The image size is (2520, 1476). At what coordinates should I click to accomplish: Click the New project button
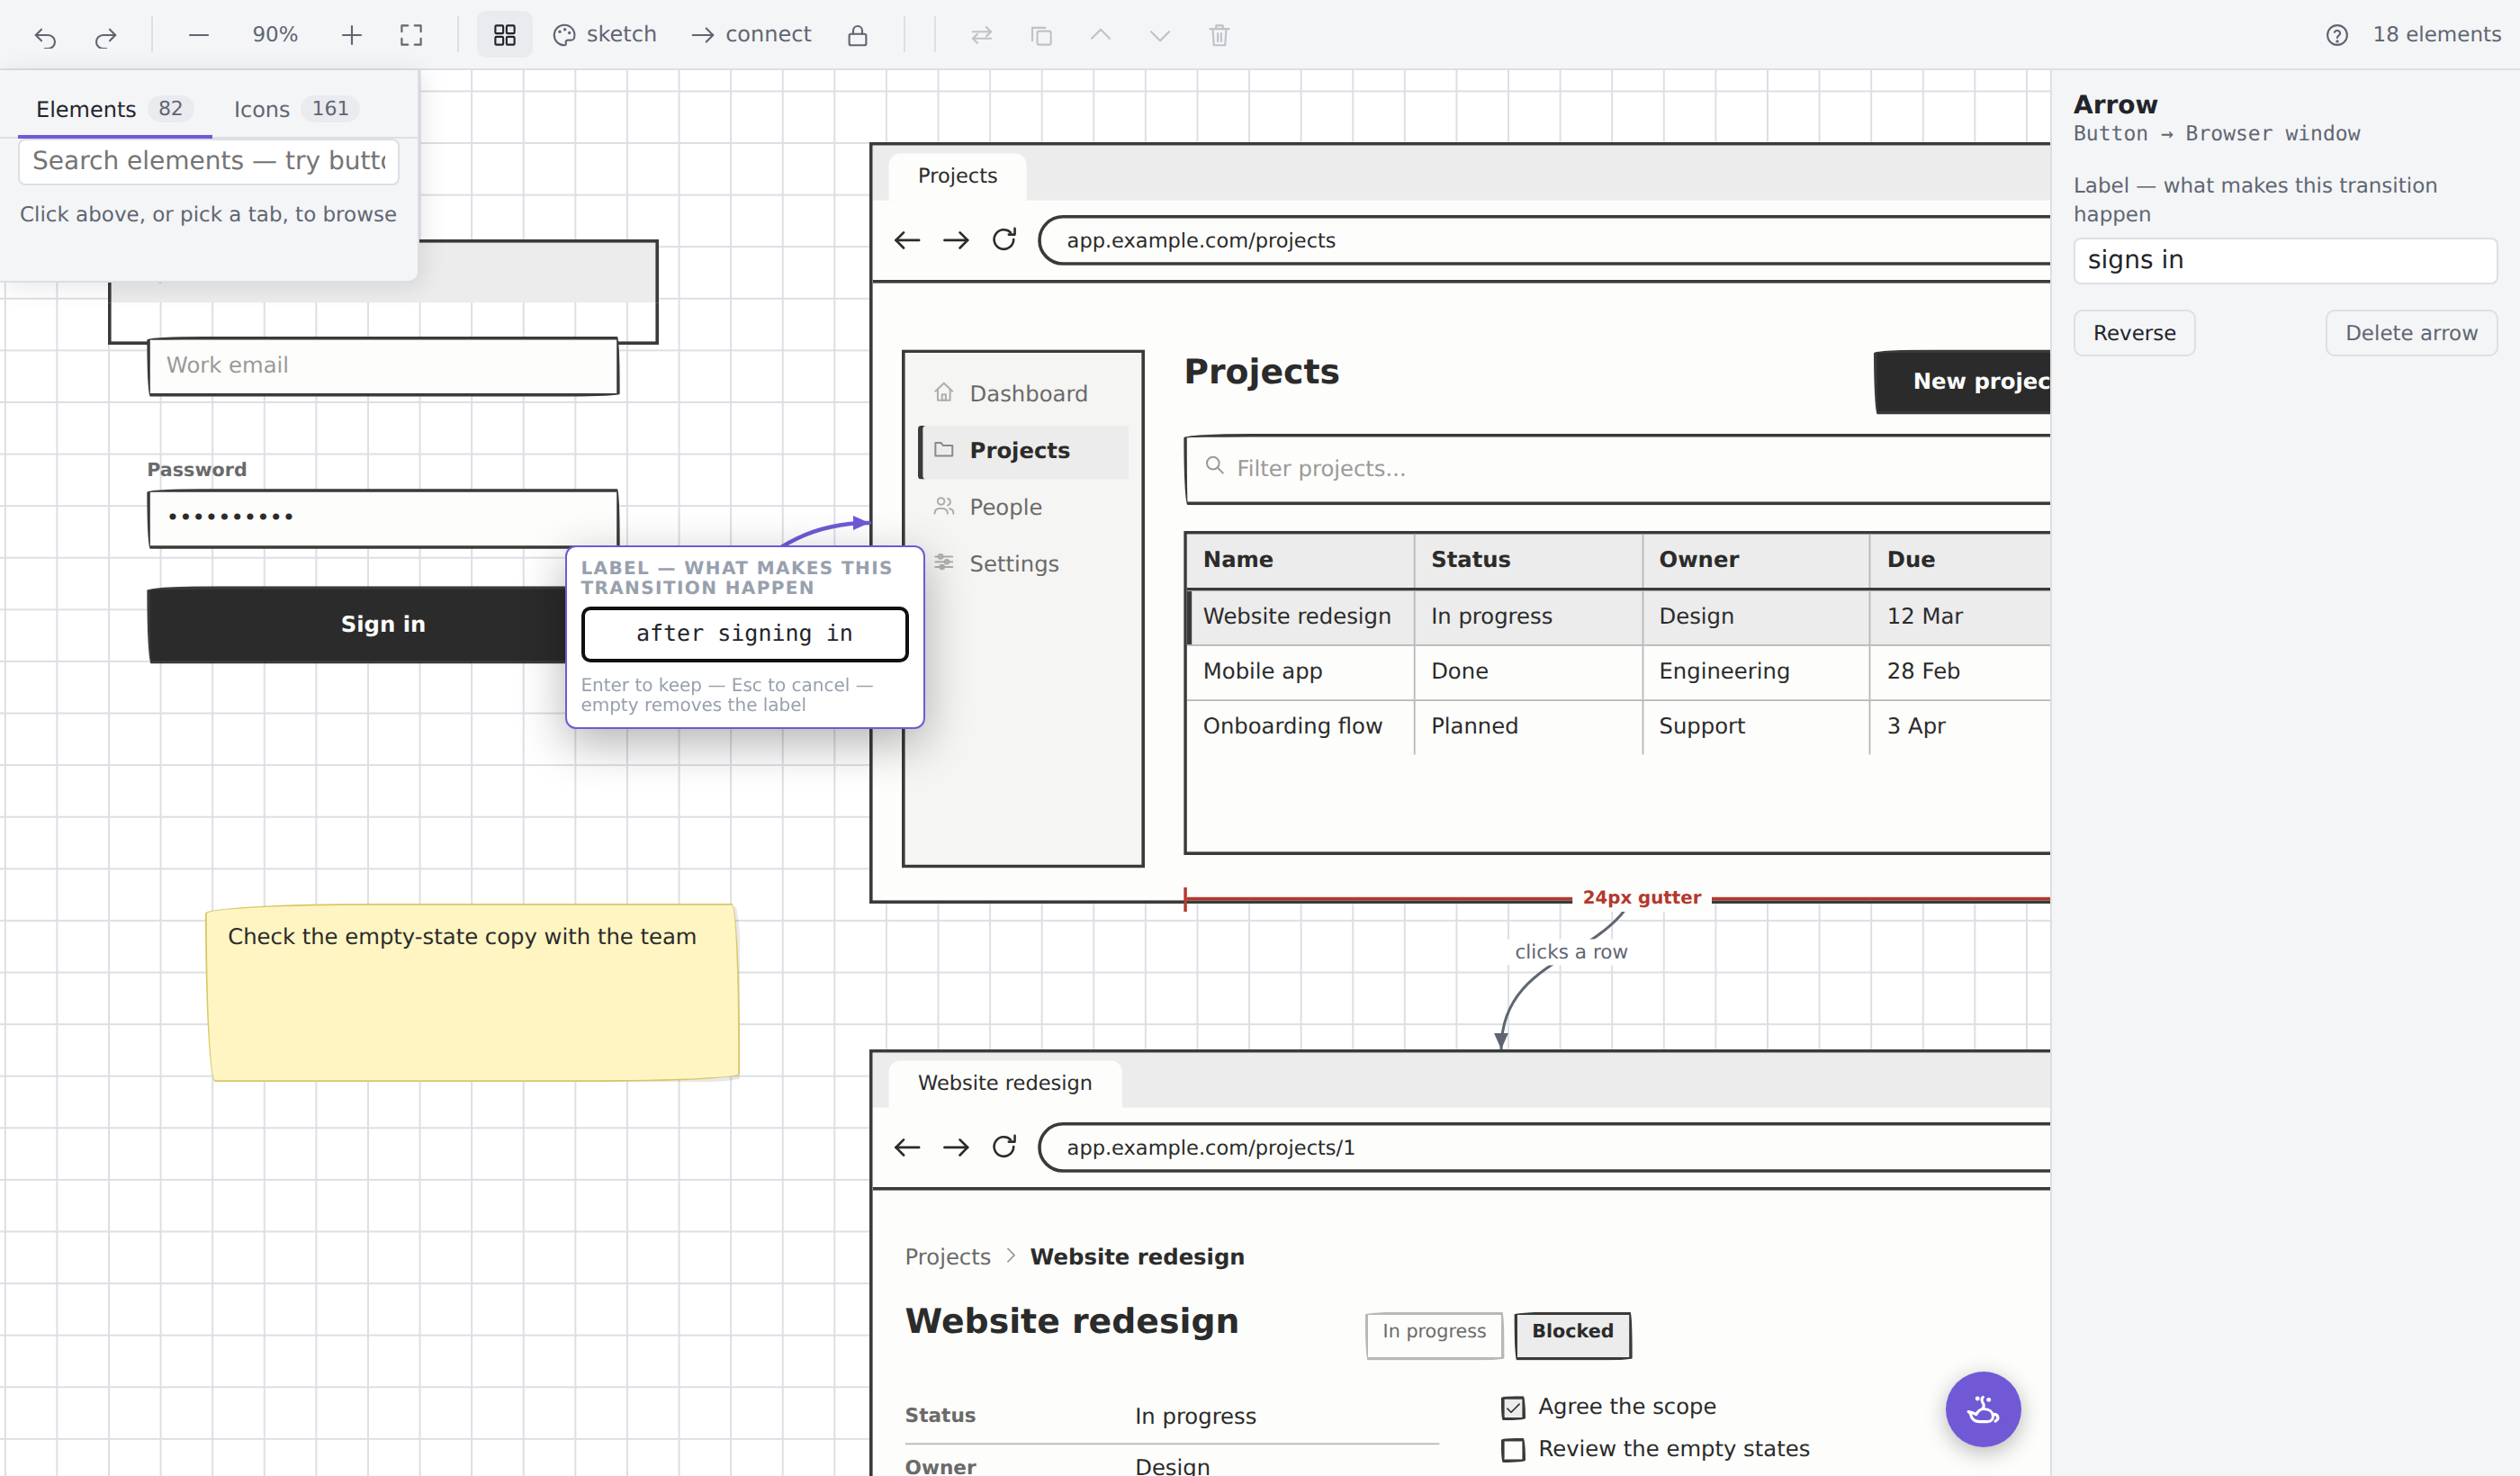pos(1962,381)
